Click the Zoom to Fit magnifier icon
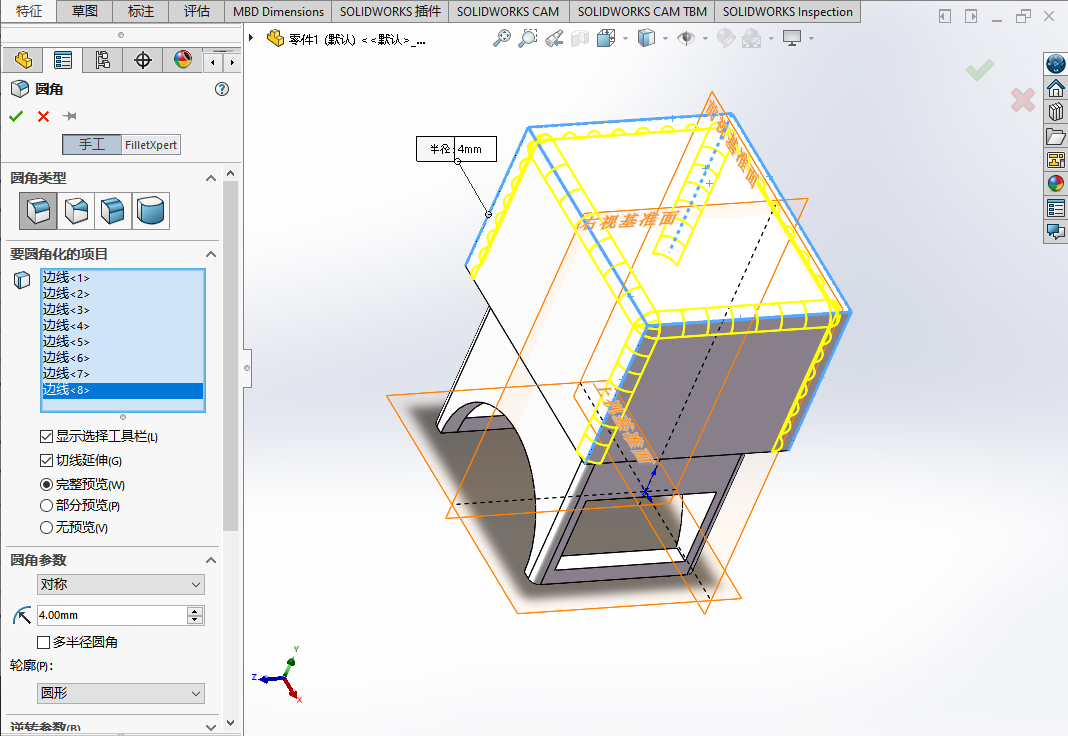Viewport: 1068px width, 736px height. pos(502,38)
